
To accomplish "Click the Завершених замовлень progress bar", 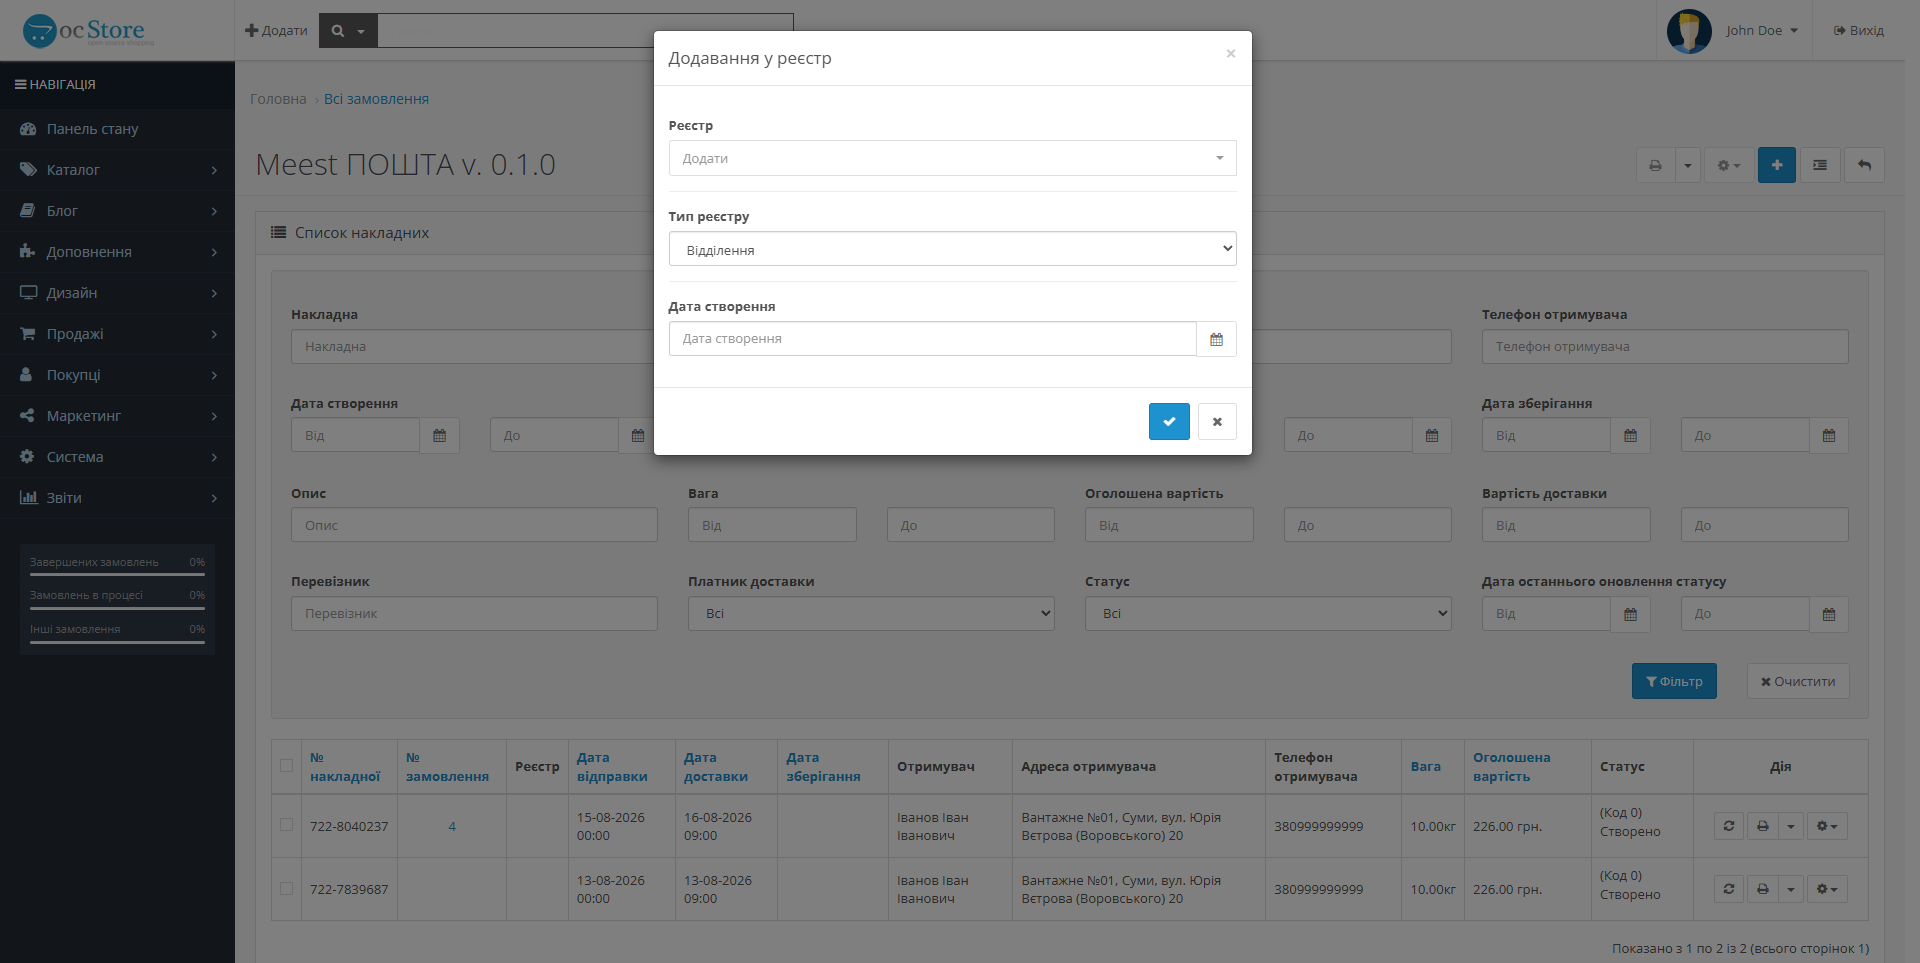I will click(117, 574).
